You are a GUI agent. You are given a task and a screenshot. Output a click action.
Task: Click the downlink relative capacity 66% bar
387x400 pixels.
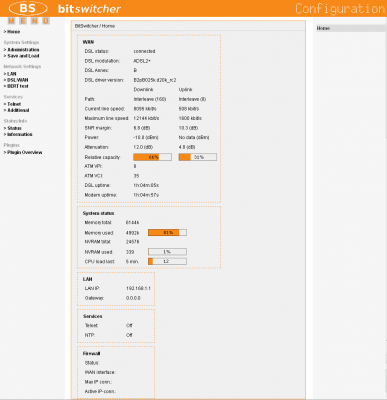coord(152,157)
